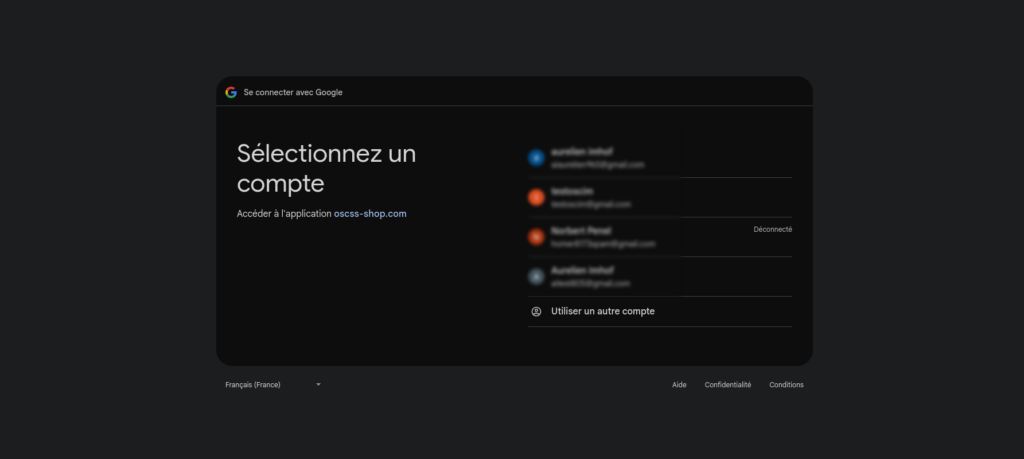
Task: Choose "Utiliser un autre compte"
Action: pyautogui.click(x=603, y=311)
